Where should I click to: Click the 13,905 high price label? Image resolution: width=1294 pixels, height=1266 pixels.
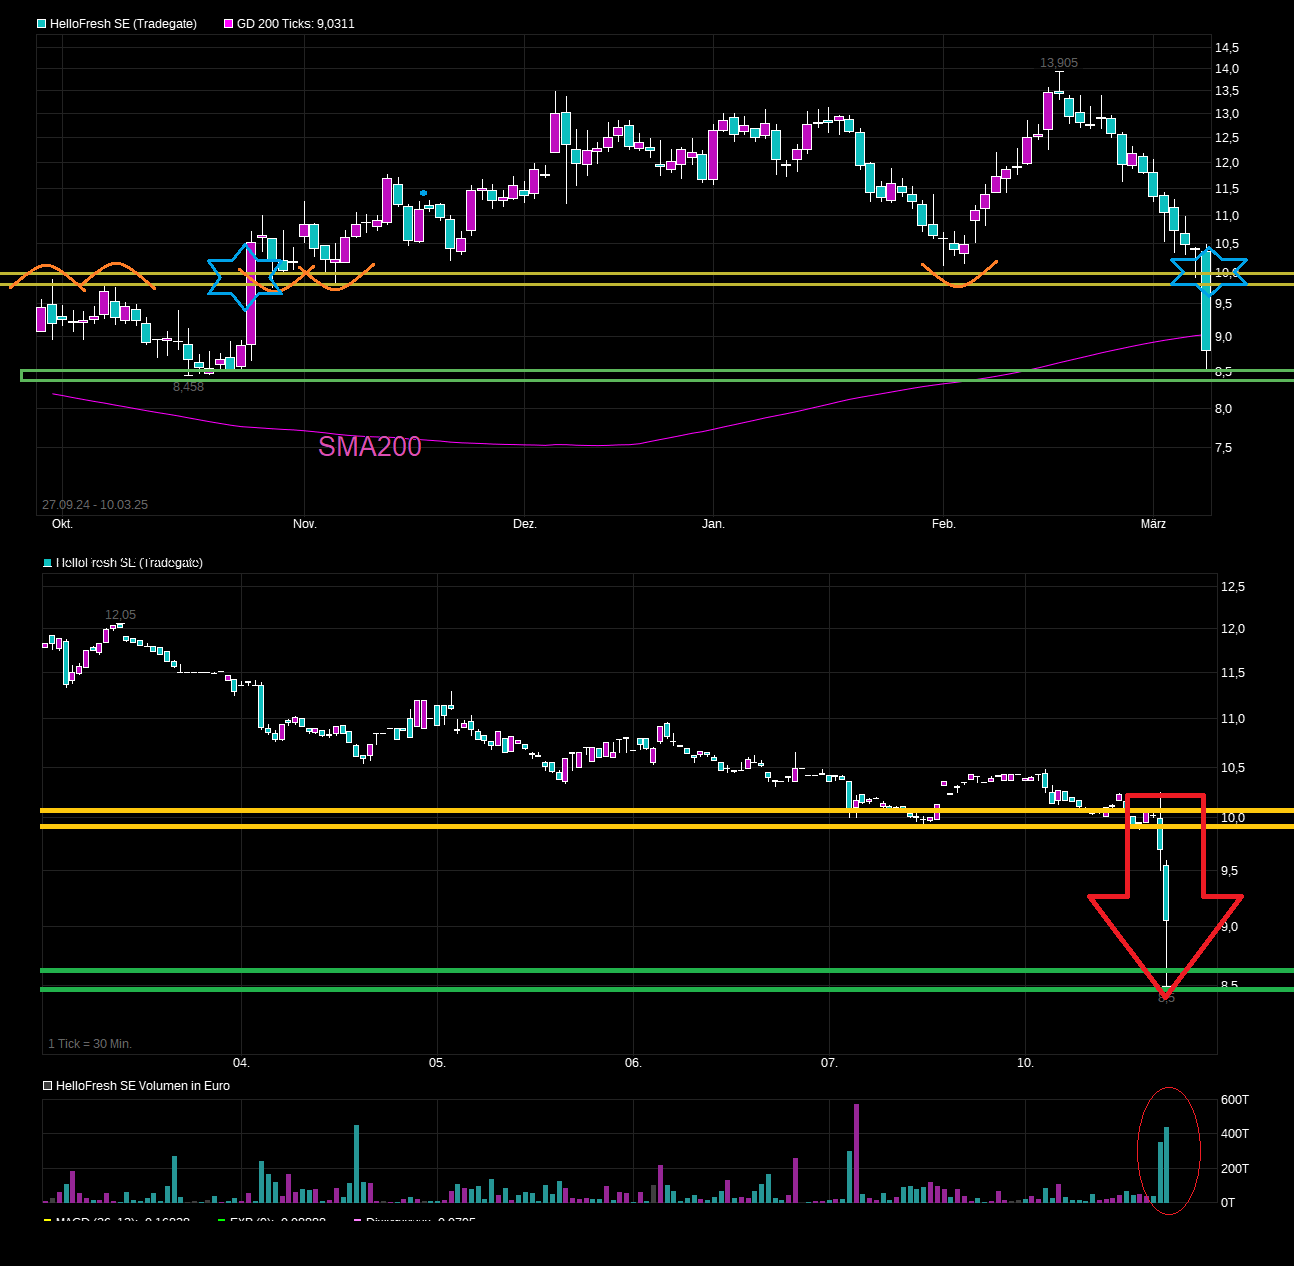[x=1059, y=62]
